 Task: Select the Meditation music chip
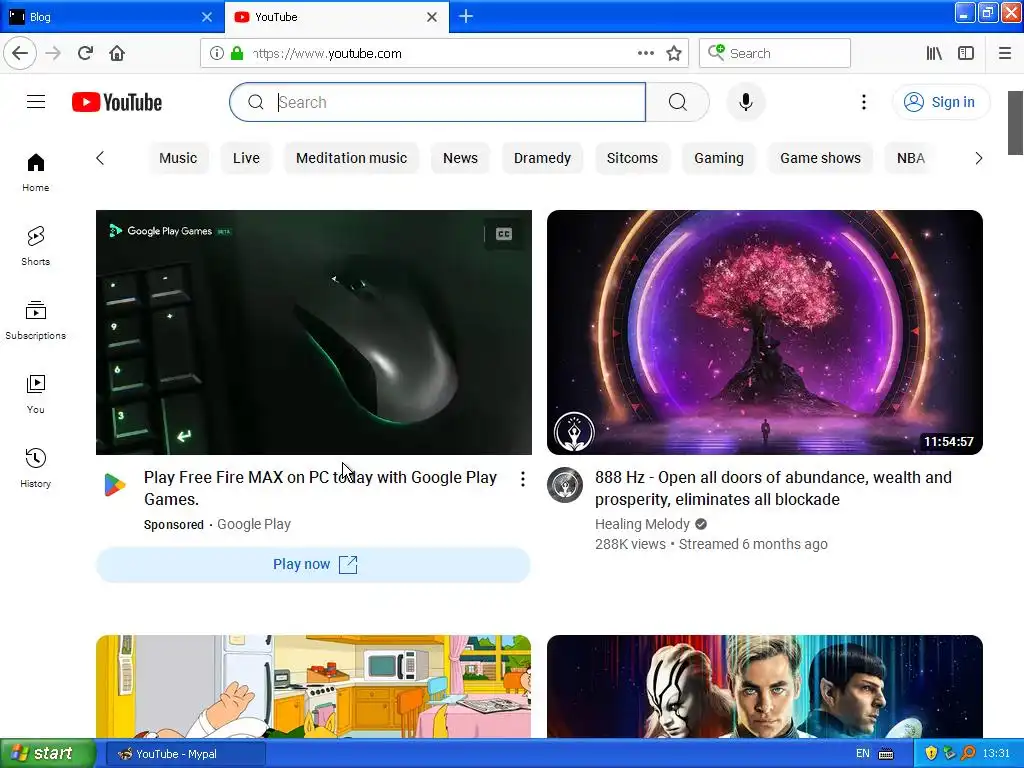[351, 158]
